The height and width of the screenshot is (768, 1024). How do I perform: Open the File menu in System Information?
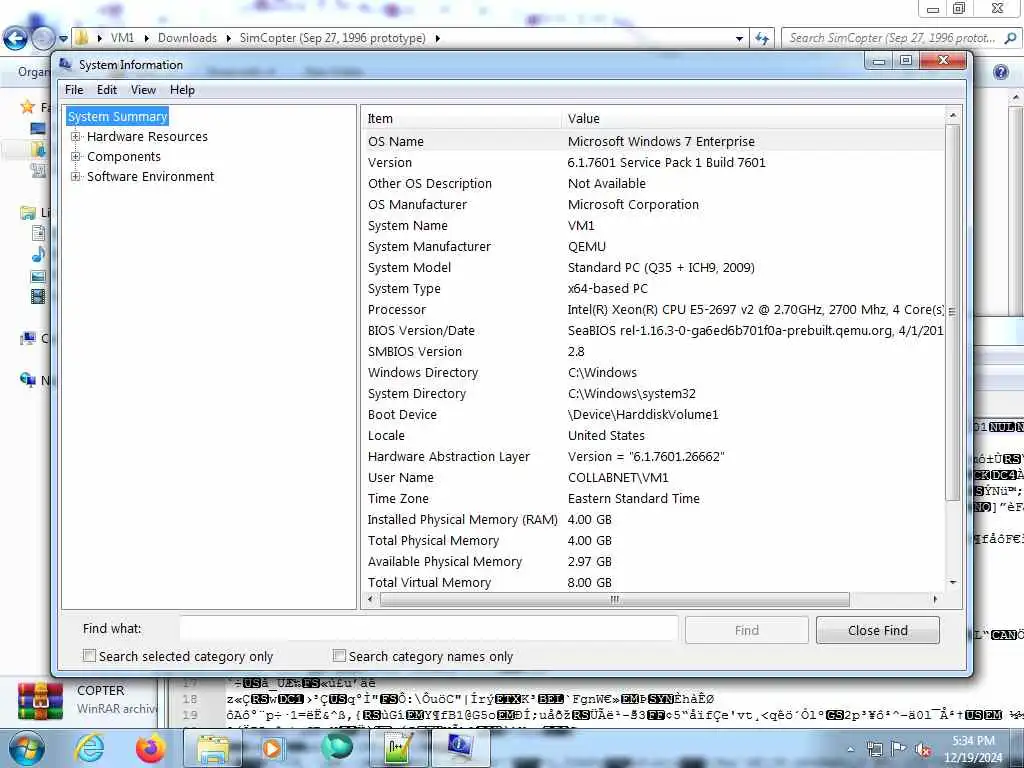coord(74,90)
